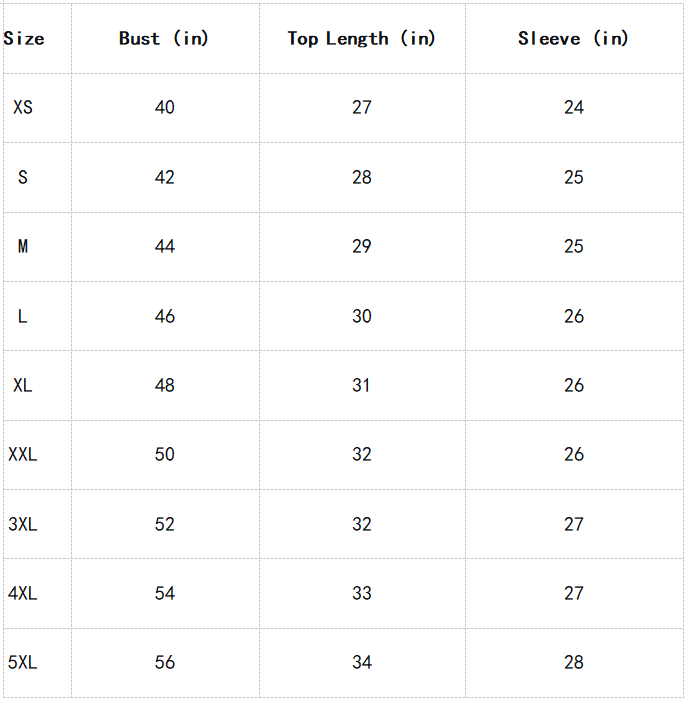This screenshot has width=685, height=701.
Task: Click the Sleeve (in) column header
Action: 573,39
